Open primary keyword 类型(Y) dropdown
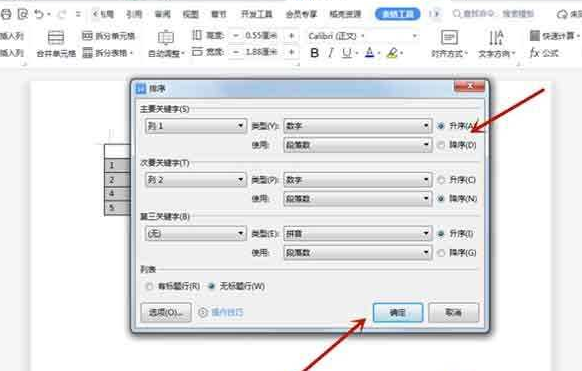 [357, 126]
